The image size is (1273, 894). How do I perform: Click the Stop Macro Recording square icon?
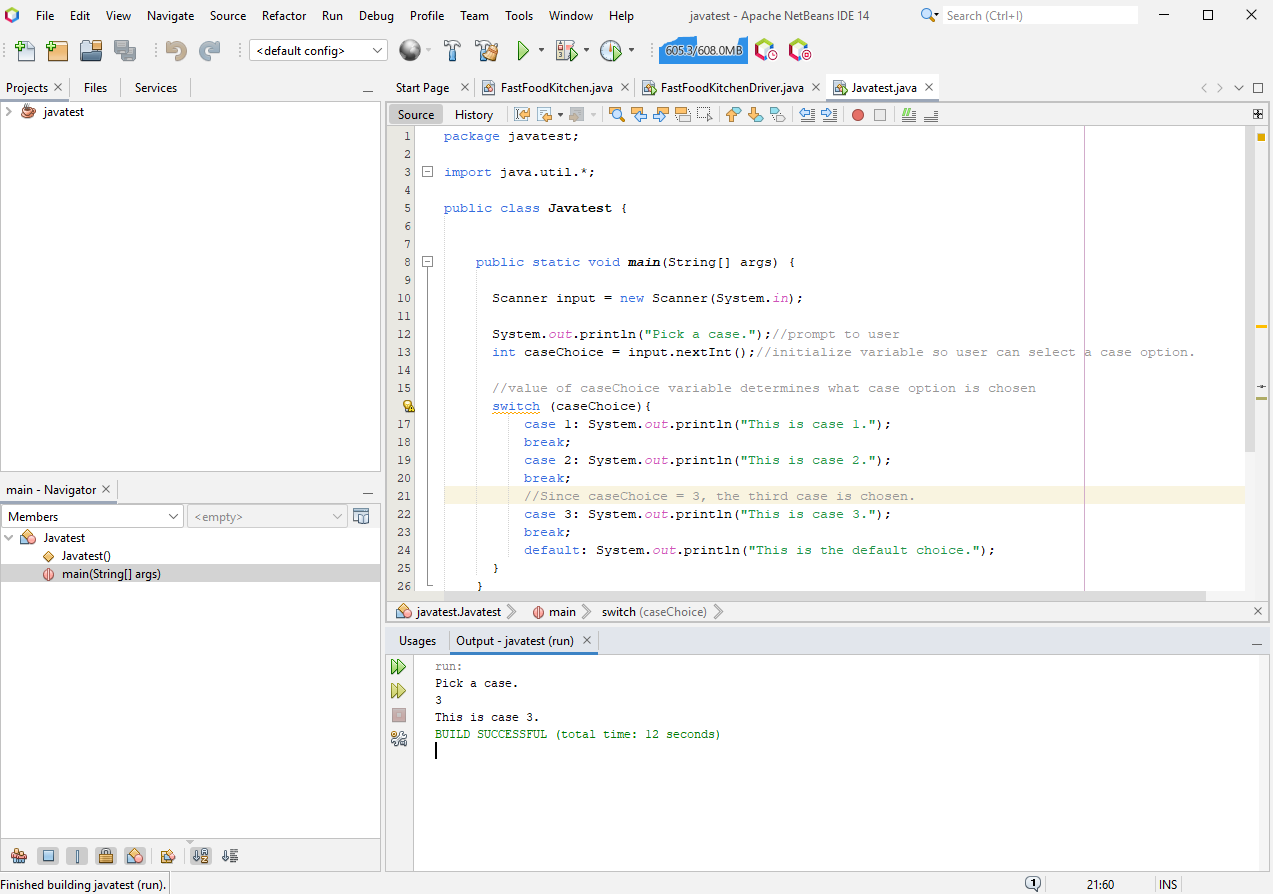(880, 115)
